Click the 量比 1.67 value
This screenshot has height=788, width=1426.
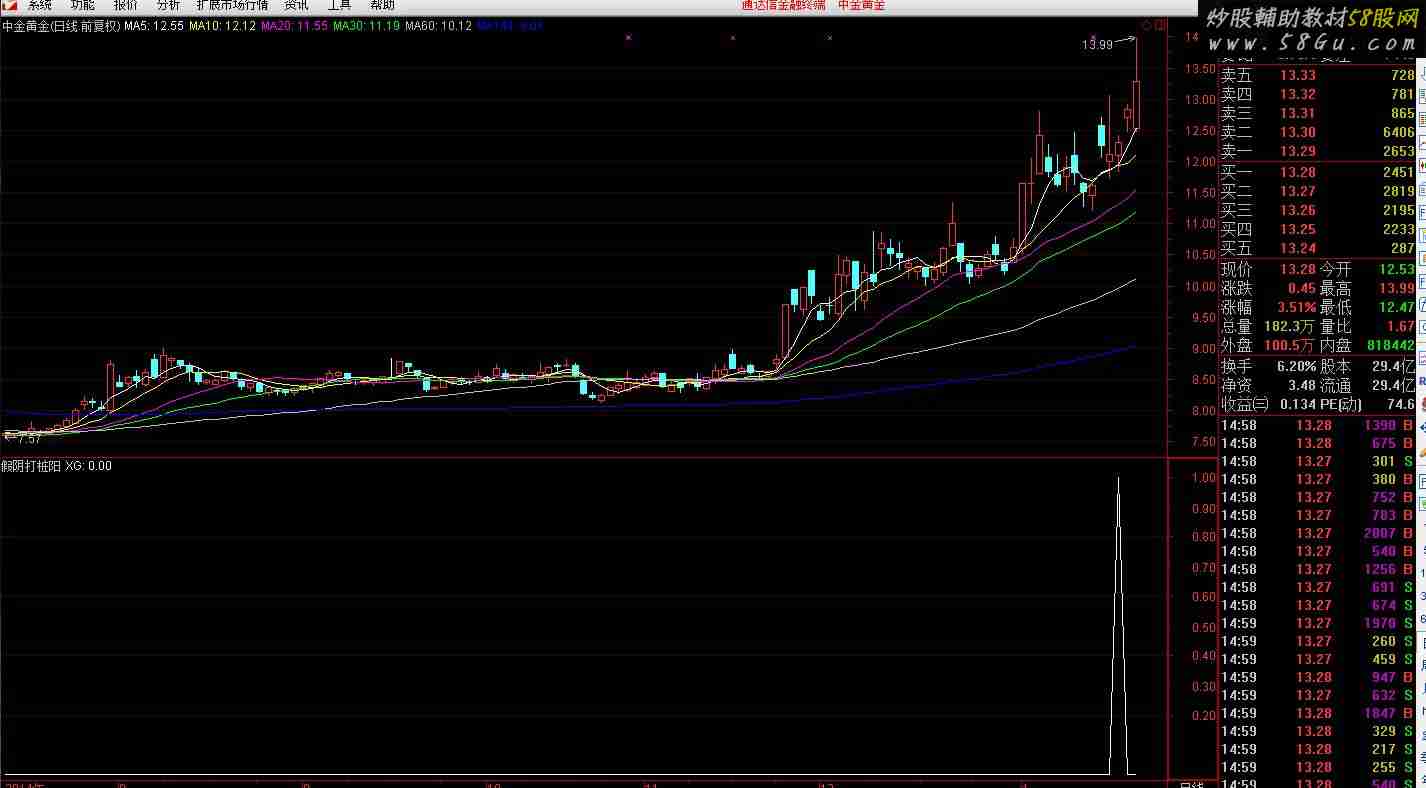(x=1401, y=326)
